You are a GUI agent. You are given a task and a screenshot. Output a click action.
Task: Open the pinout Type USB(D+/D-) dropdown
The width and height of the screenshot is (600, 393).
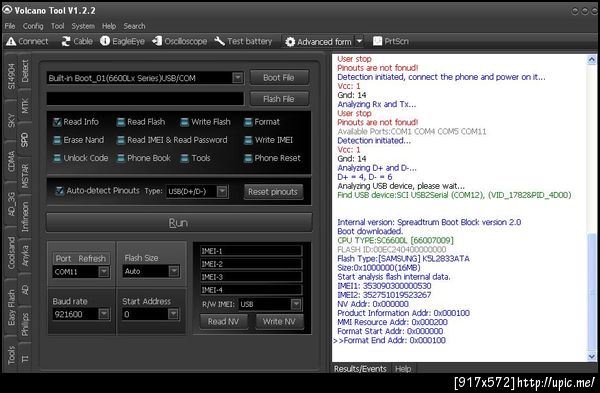coord(222,191)
